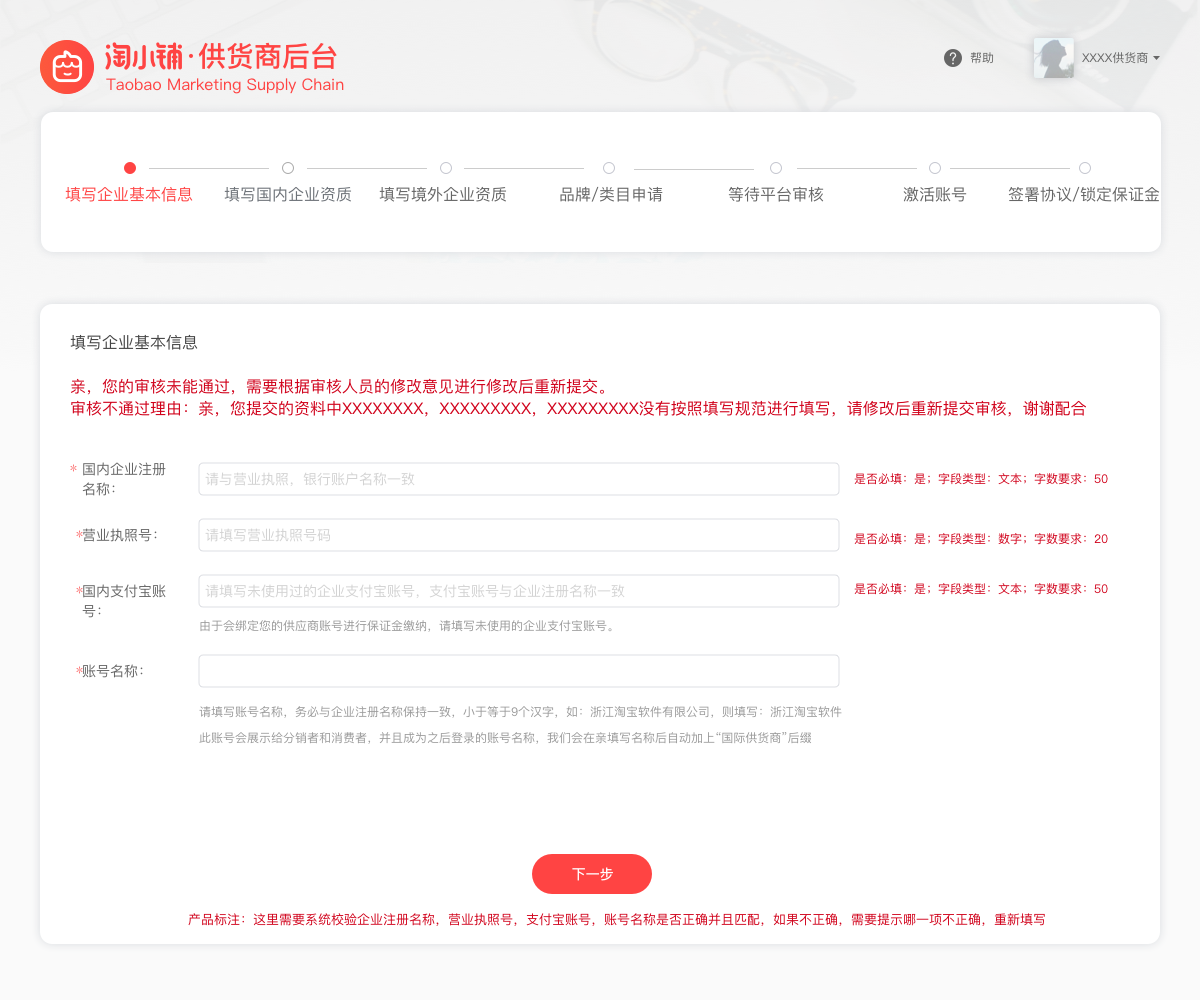This screenshot has width=1200, height=1000.
Task: Open the 帮助 help link
Action: (x=982, y=58)
